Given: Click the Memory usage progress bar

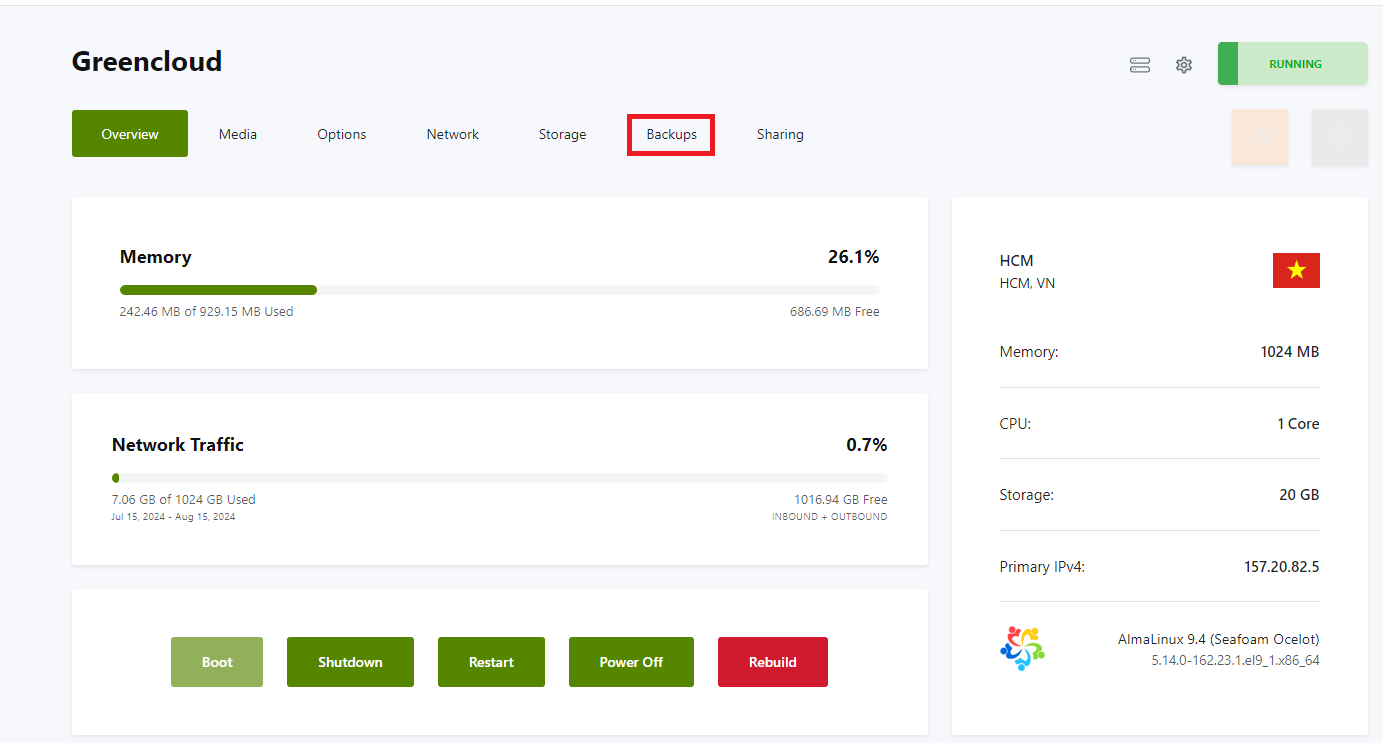Looking at the screenshot, I should click(500, 290).
